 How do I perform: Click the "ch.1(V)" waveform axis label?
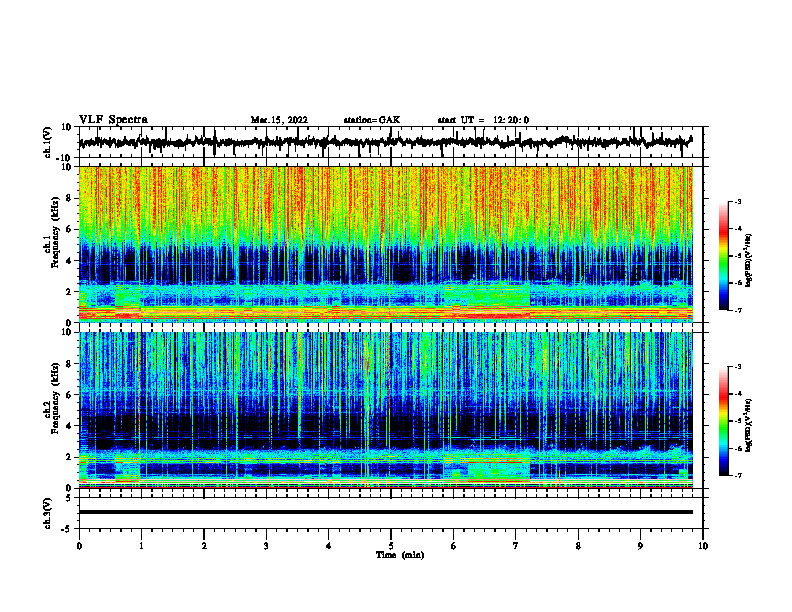click(x=48, y=142)
